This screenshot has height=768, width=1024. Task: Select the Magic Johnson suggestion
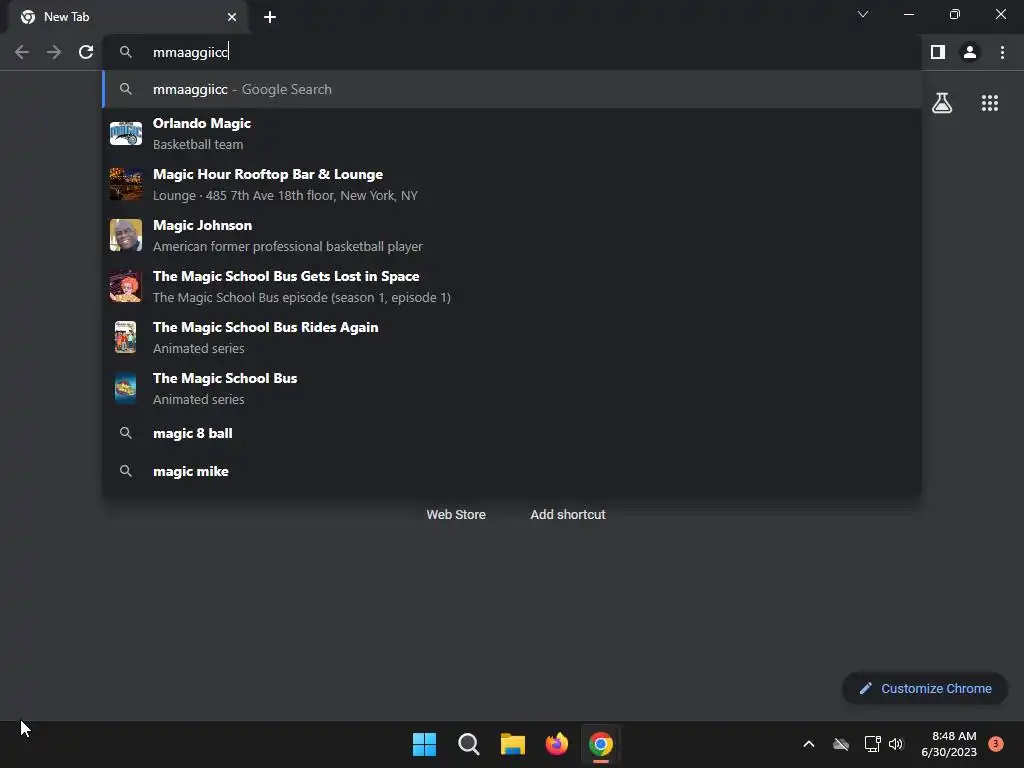[512, 236]
